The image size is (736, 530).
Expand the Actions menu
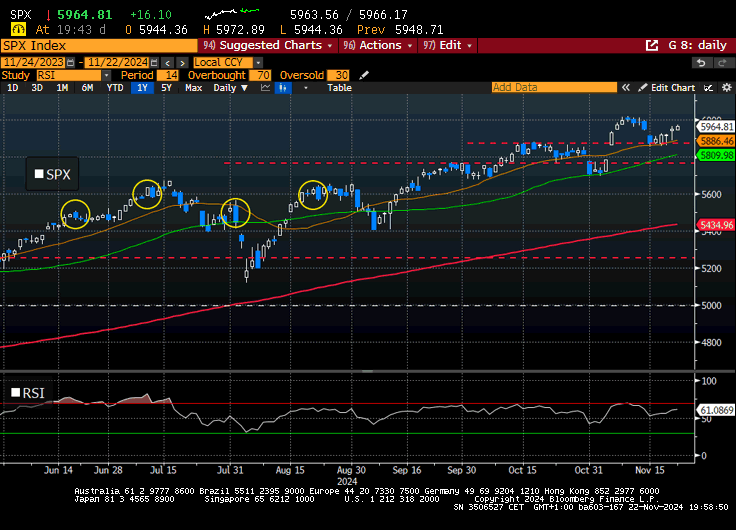click(377, 46)
